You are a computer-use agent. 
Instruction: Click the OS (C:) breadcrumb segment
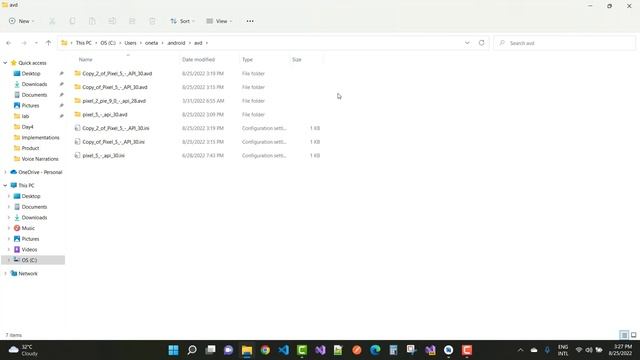(108, 43)
